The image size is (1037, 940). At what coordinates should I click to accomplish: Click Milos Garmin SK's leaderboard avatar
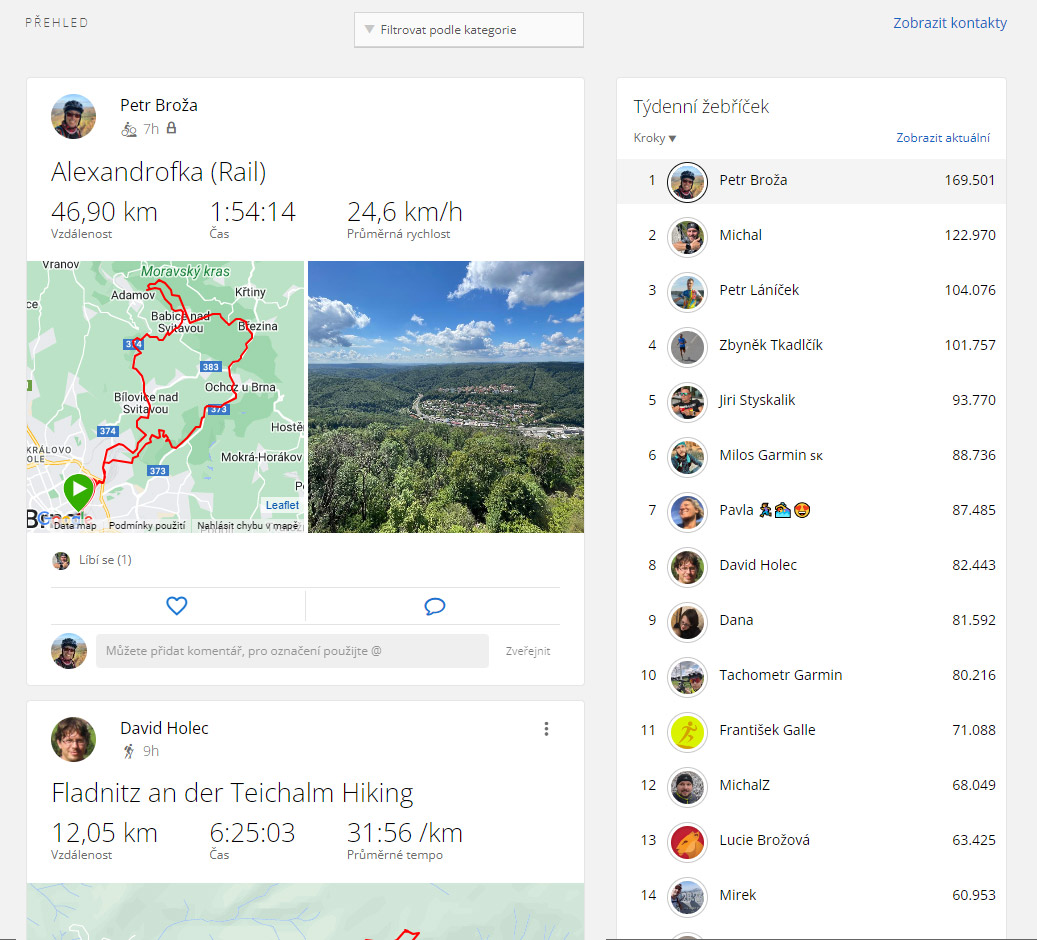pyautogui.click(x=687, y=456)
